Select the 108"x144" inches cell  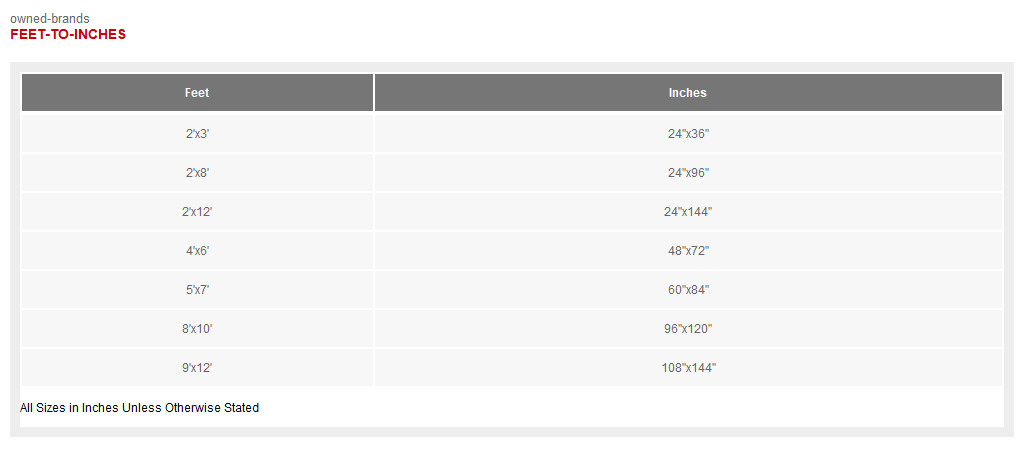click(688, 368)
